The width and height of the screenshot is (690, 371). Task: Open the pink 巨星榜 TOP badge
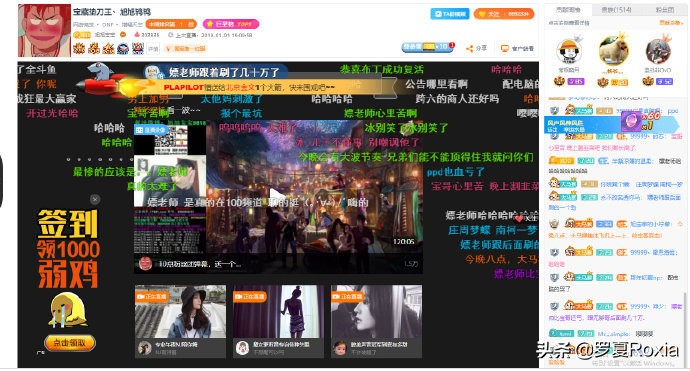[x=231, y=24]
